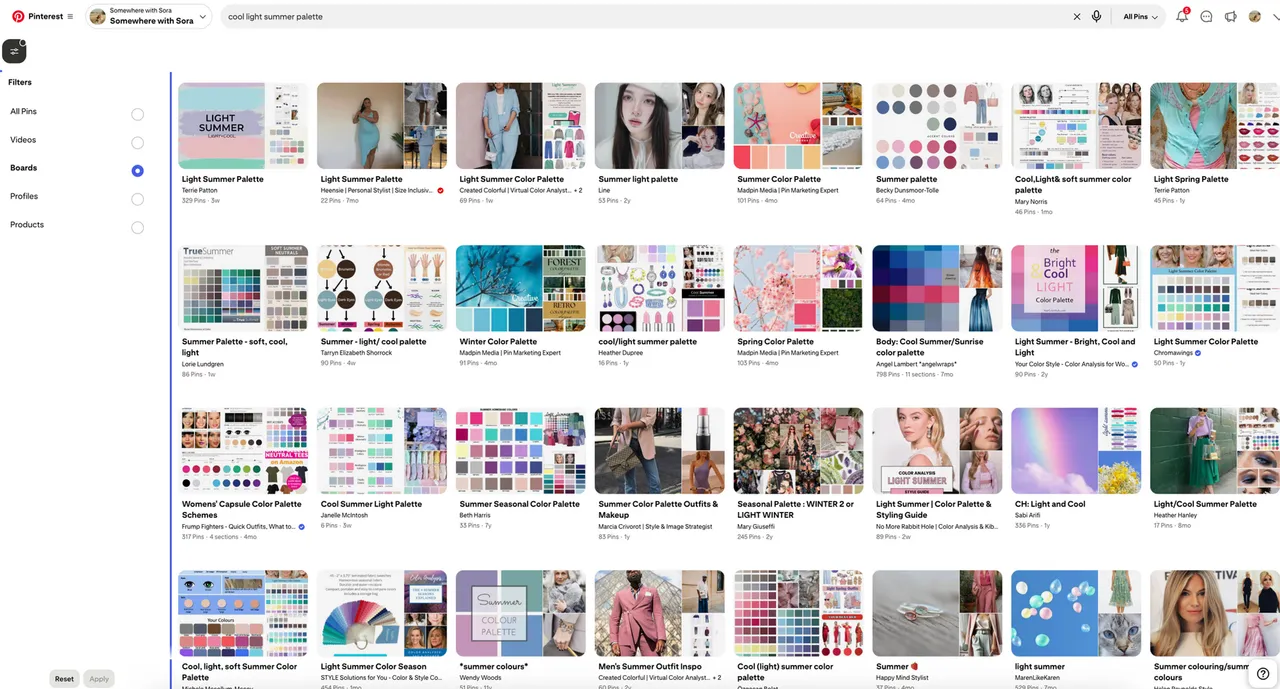Click the Reset filters button

pos(64,678)
